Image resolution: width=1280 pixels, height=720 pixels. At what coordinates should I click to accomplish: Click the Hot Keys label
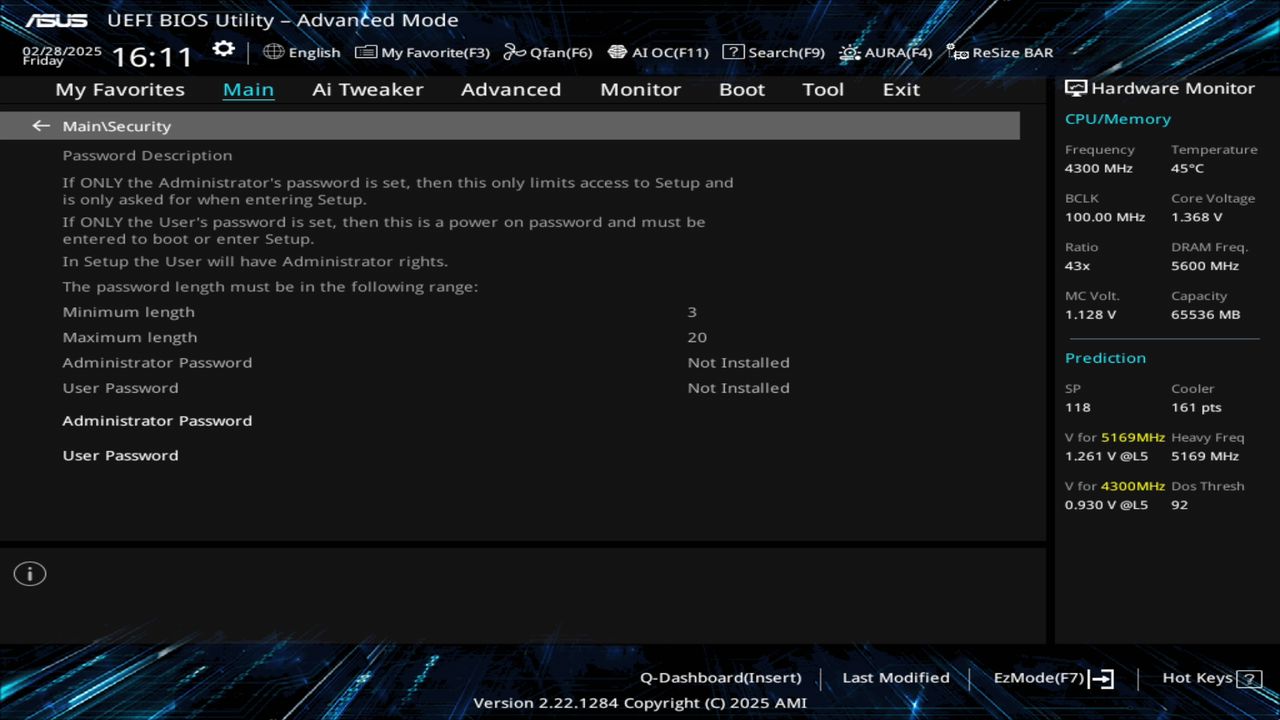[x=1197, y=678]
